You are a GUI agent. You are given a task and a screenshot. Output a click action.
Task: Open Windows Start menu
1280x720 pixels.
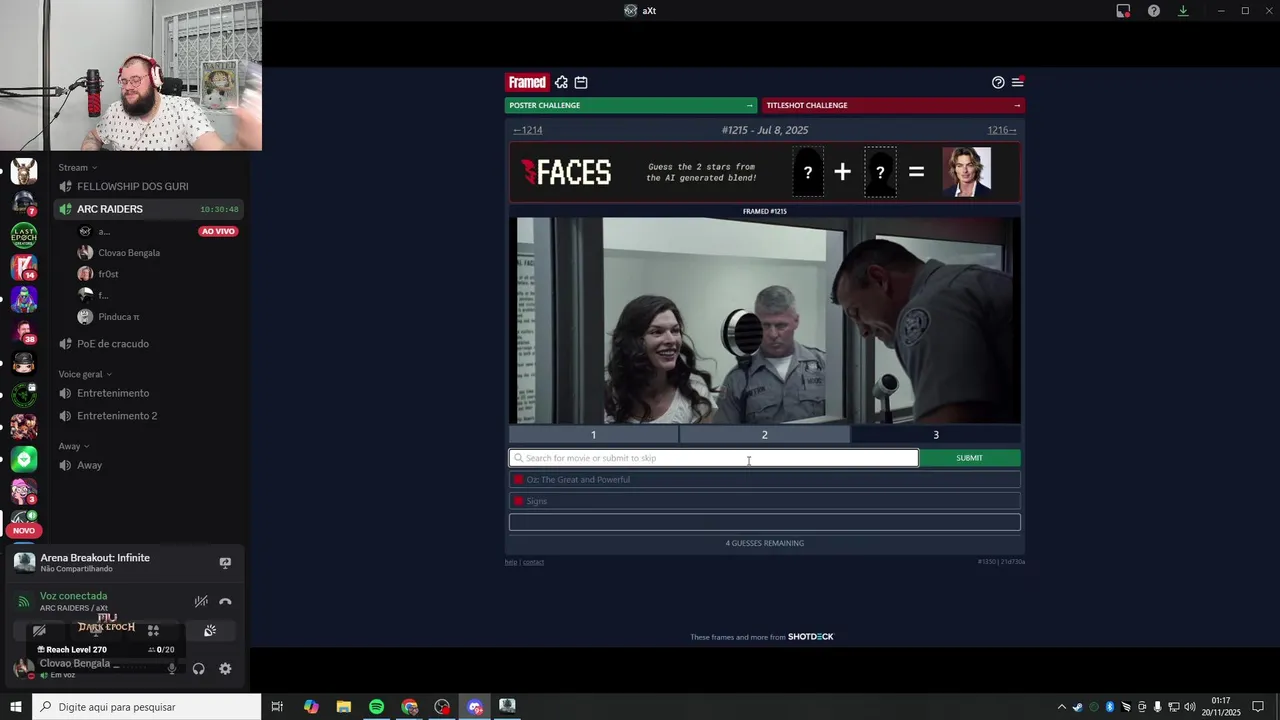click(x=16, y=707)
